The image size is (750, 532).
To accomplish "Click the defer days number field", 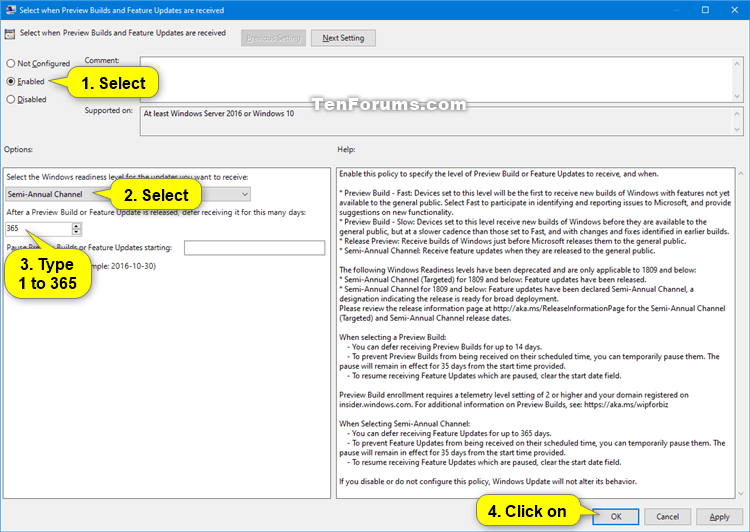I will click(38, 229).
